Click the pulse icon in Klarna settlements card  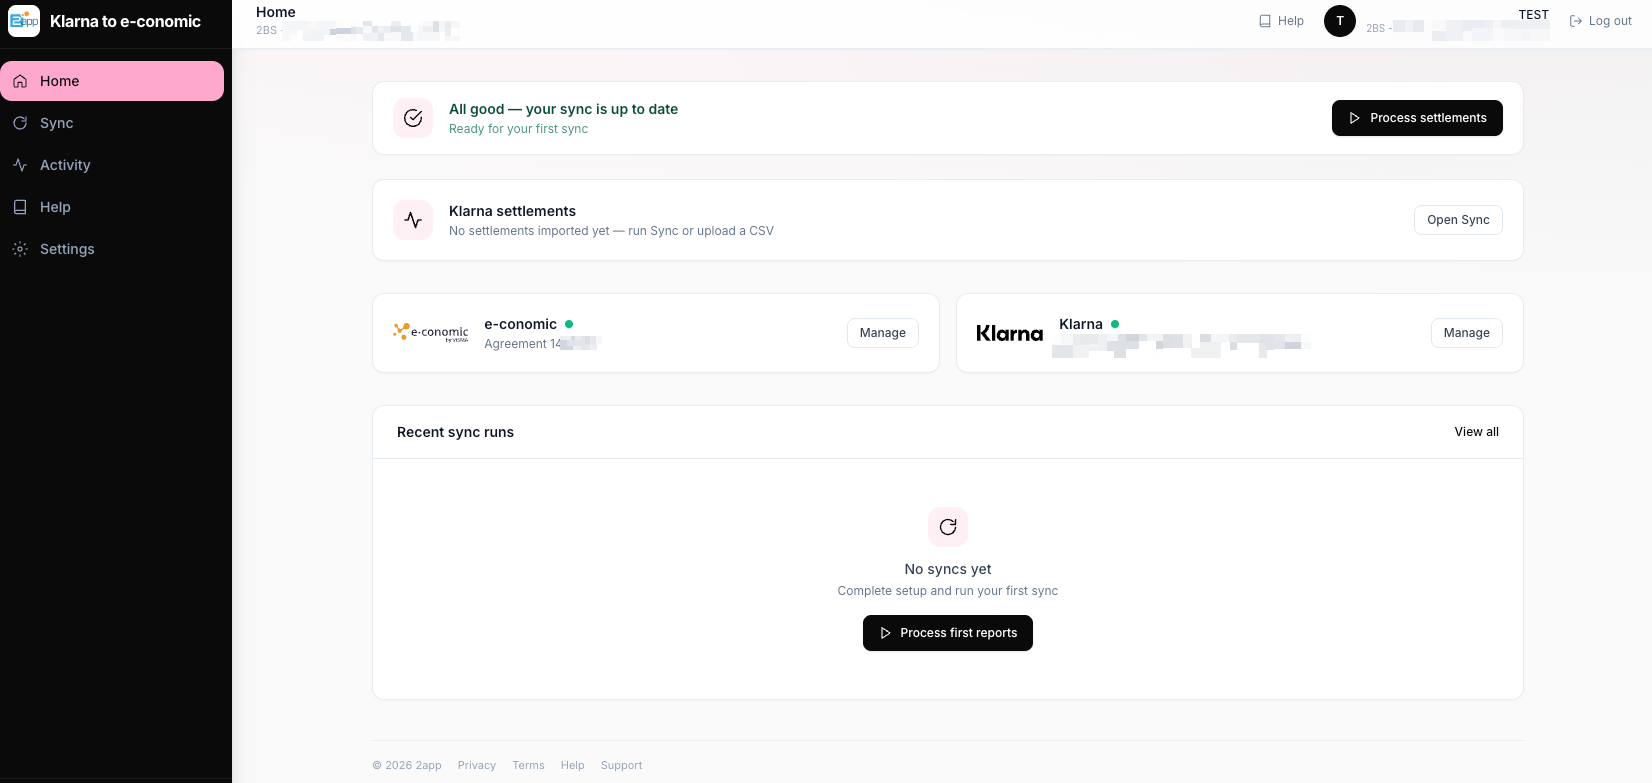tap(413, 220)
